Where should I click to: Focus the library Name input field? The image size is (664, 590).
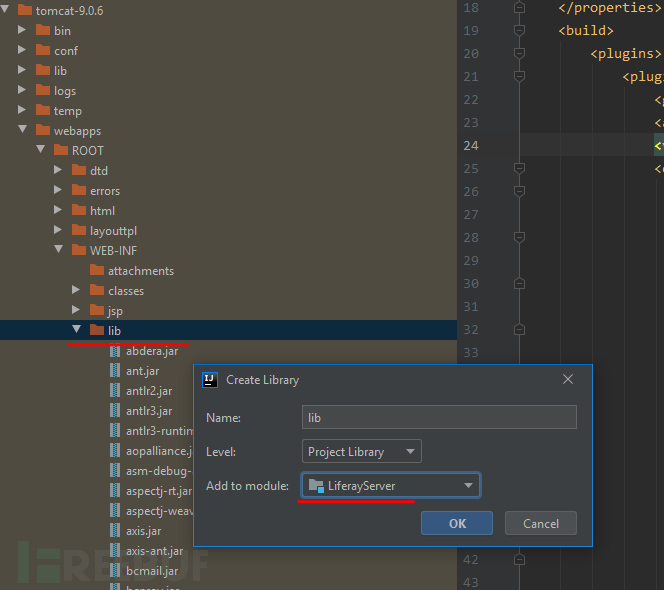(x=439, y=417)
